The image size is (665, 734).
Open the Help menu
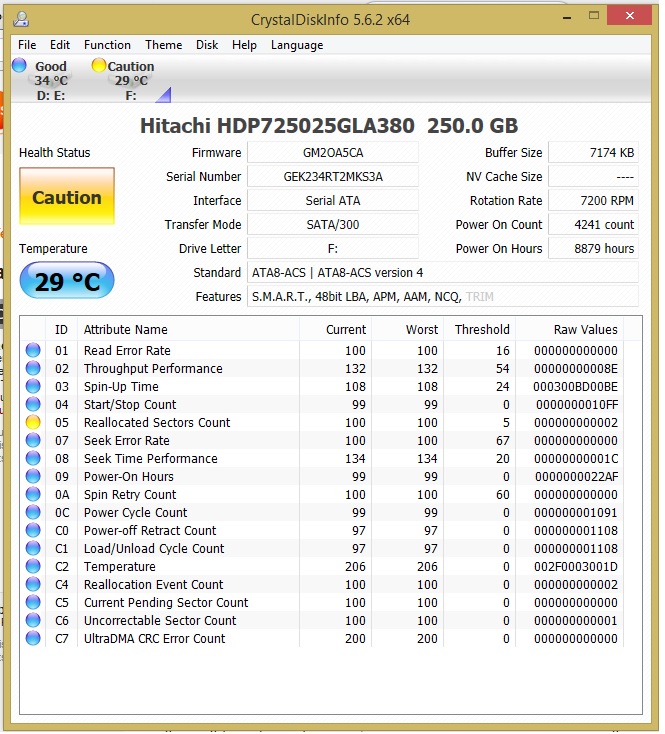(244, 45)
